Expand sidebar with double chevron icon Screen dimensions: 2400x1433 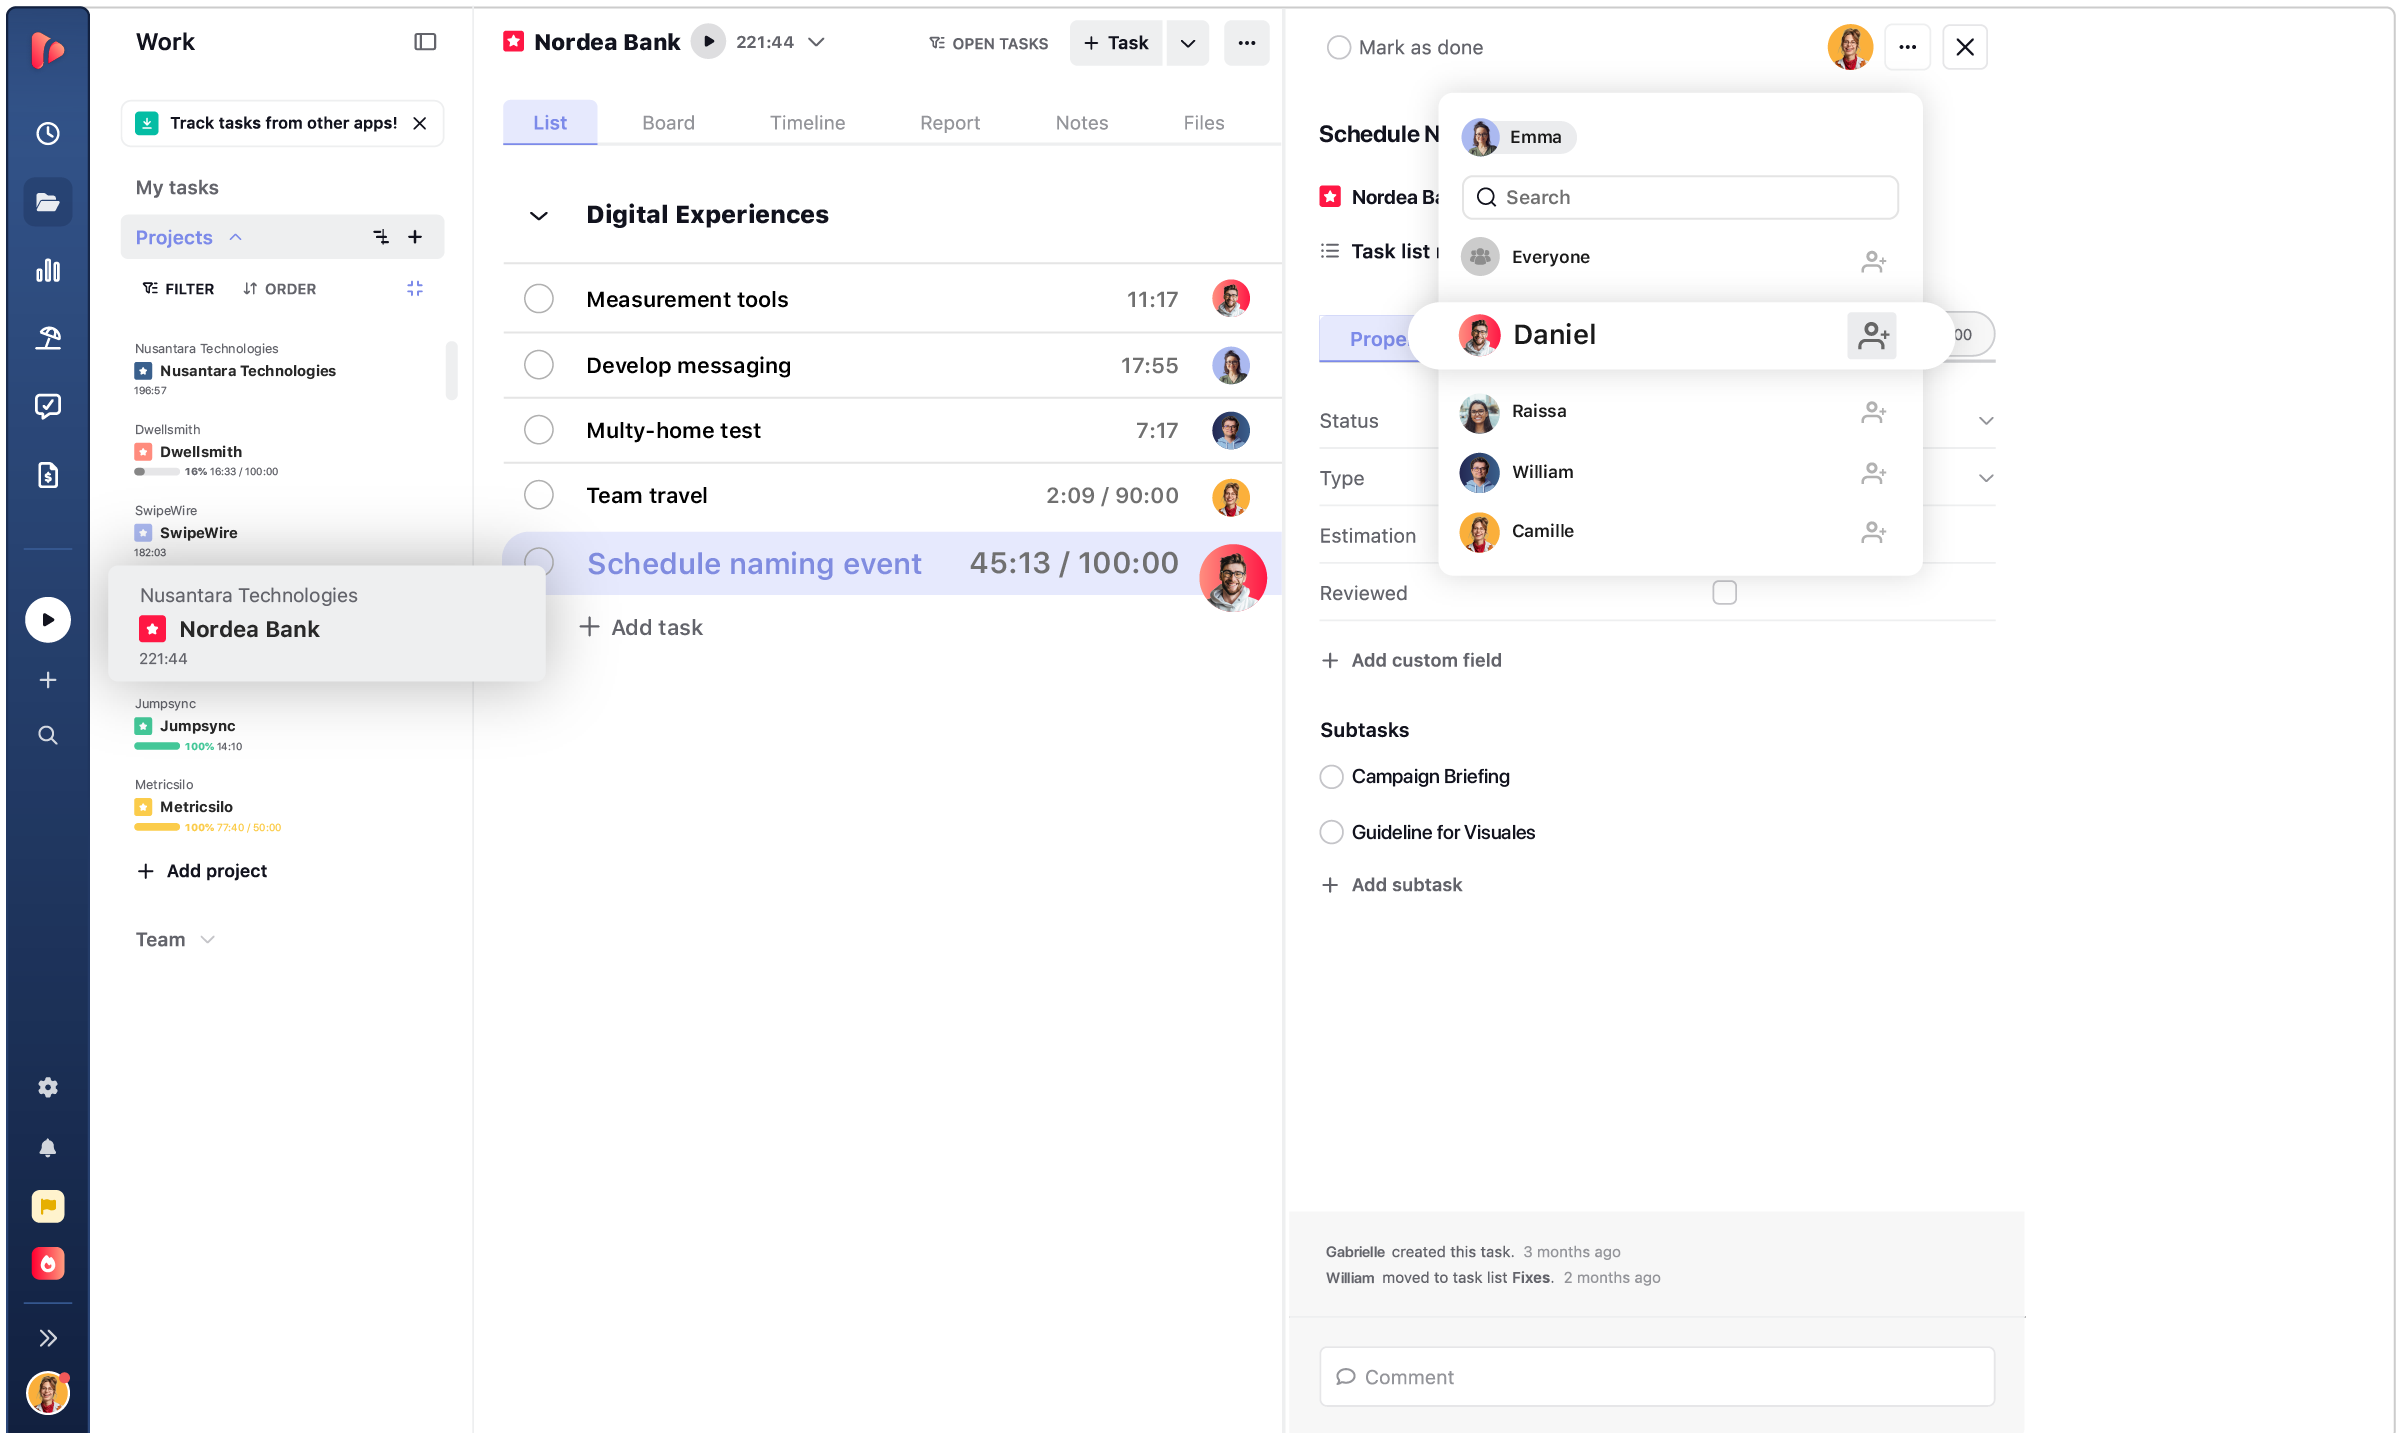tap(48, 1338)
